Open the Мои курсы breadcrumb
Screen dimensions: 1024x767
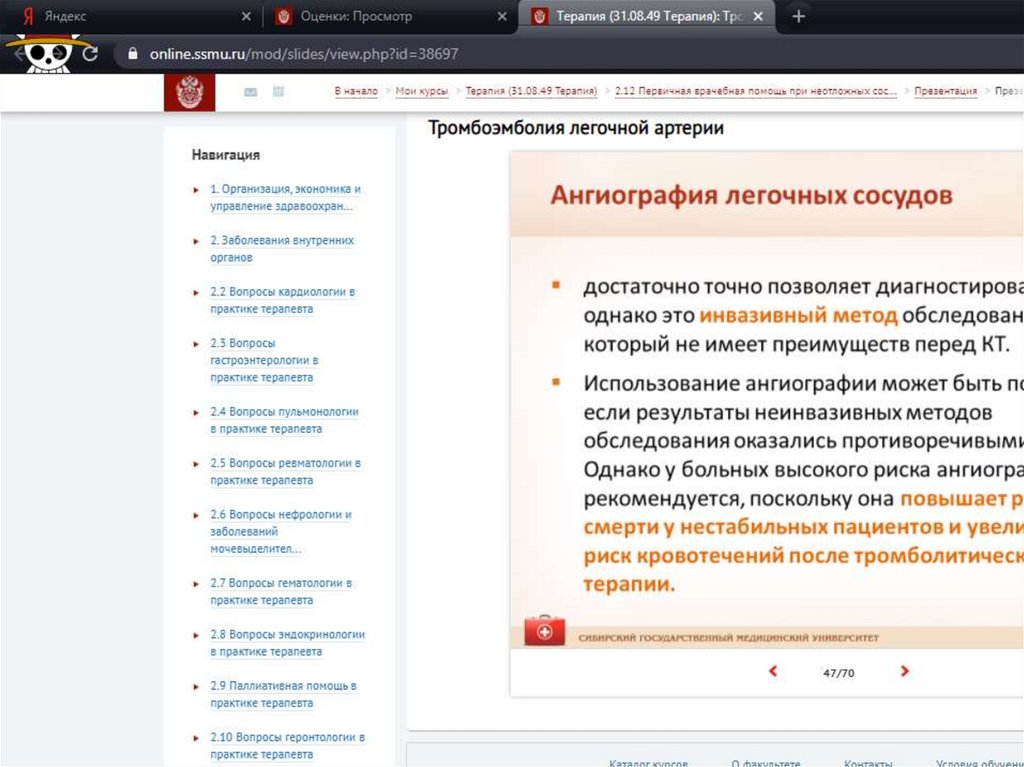422,91
